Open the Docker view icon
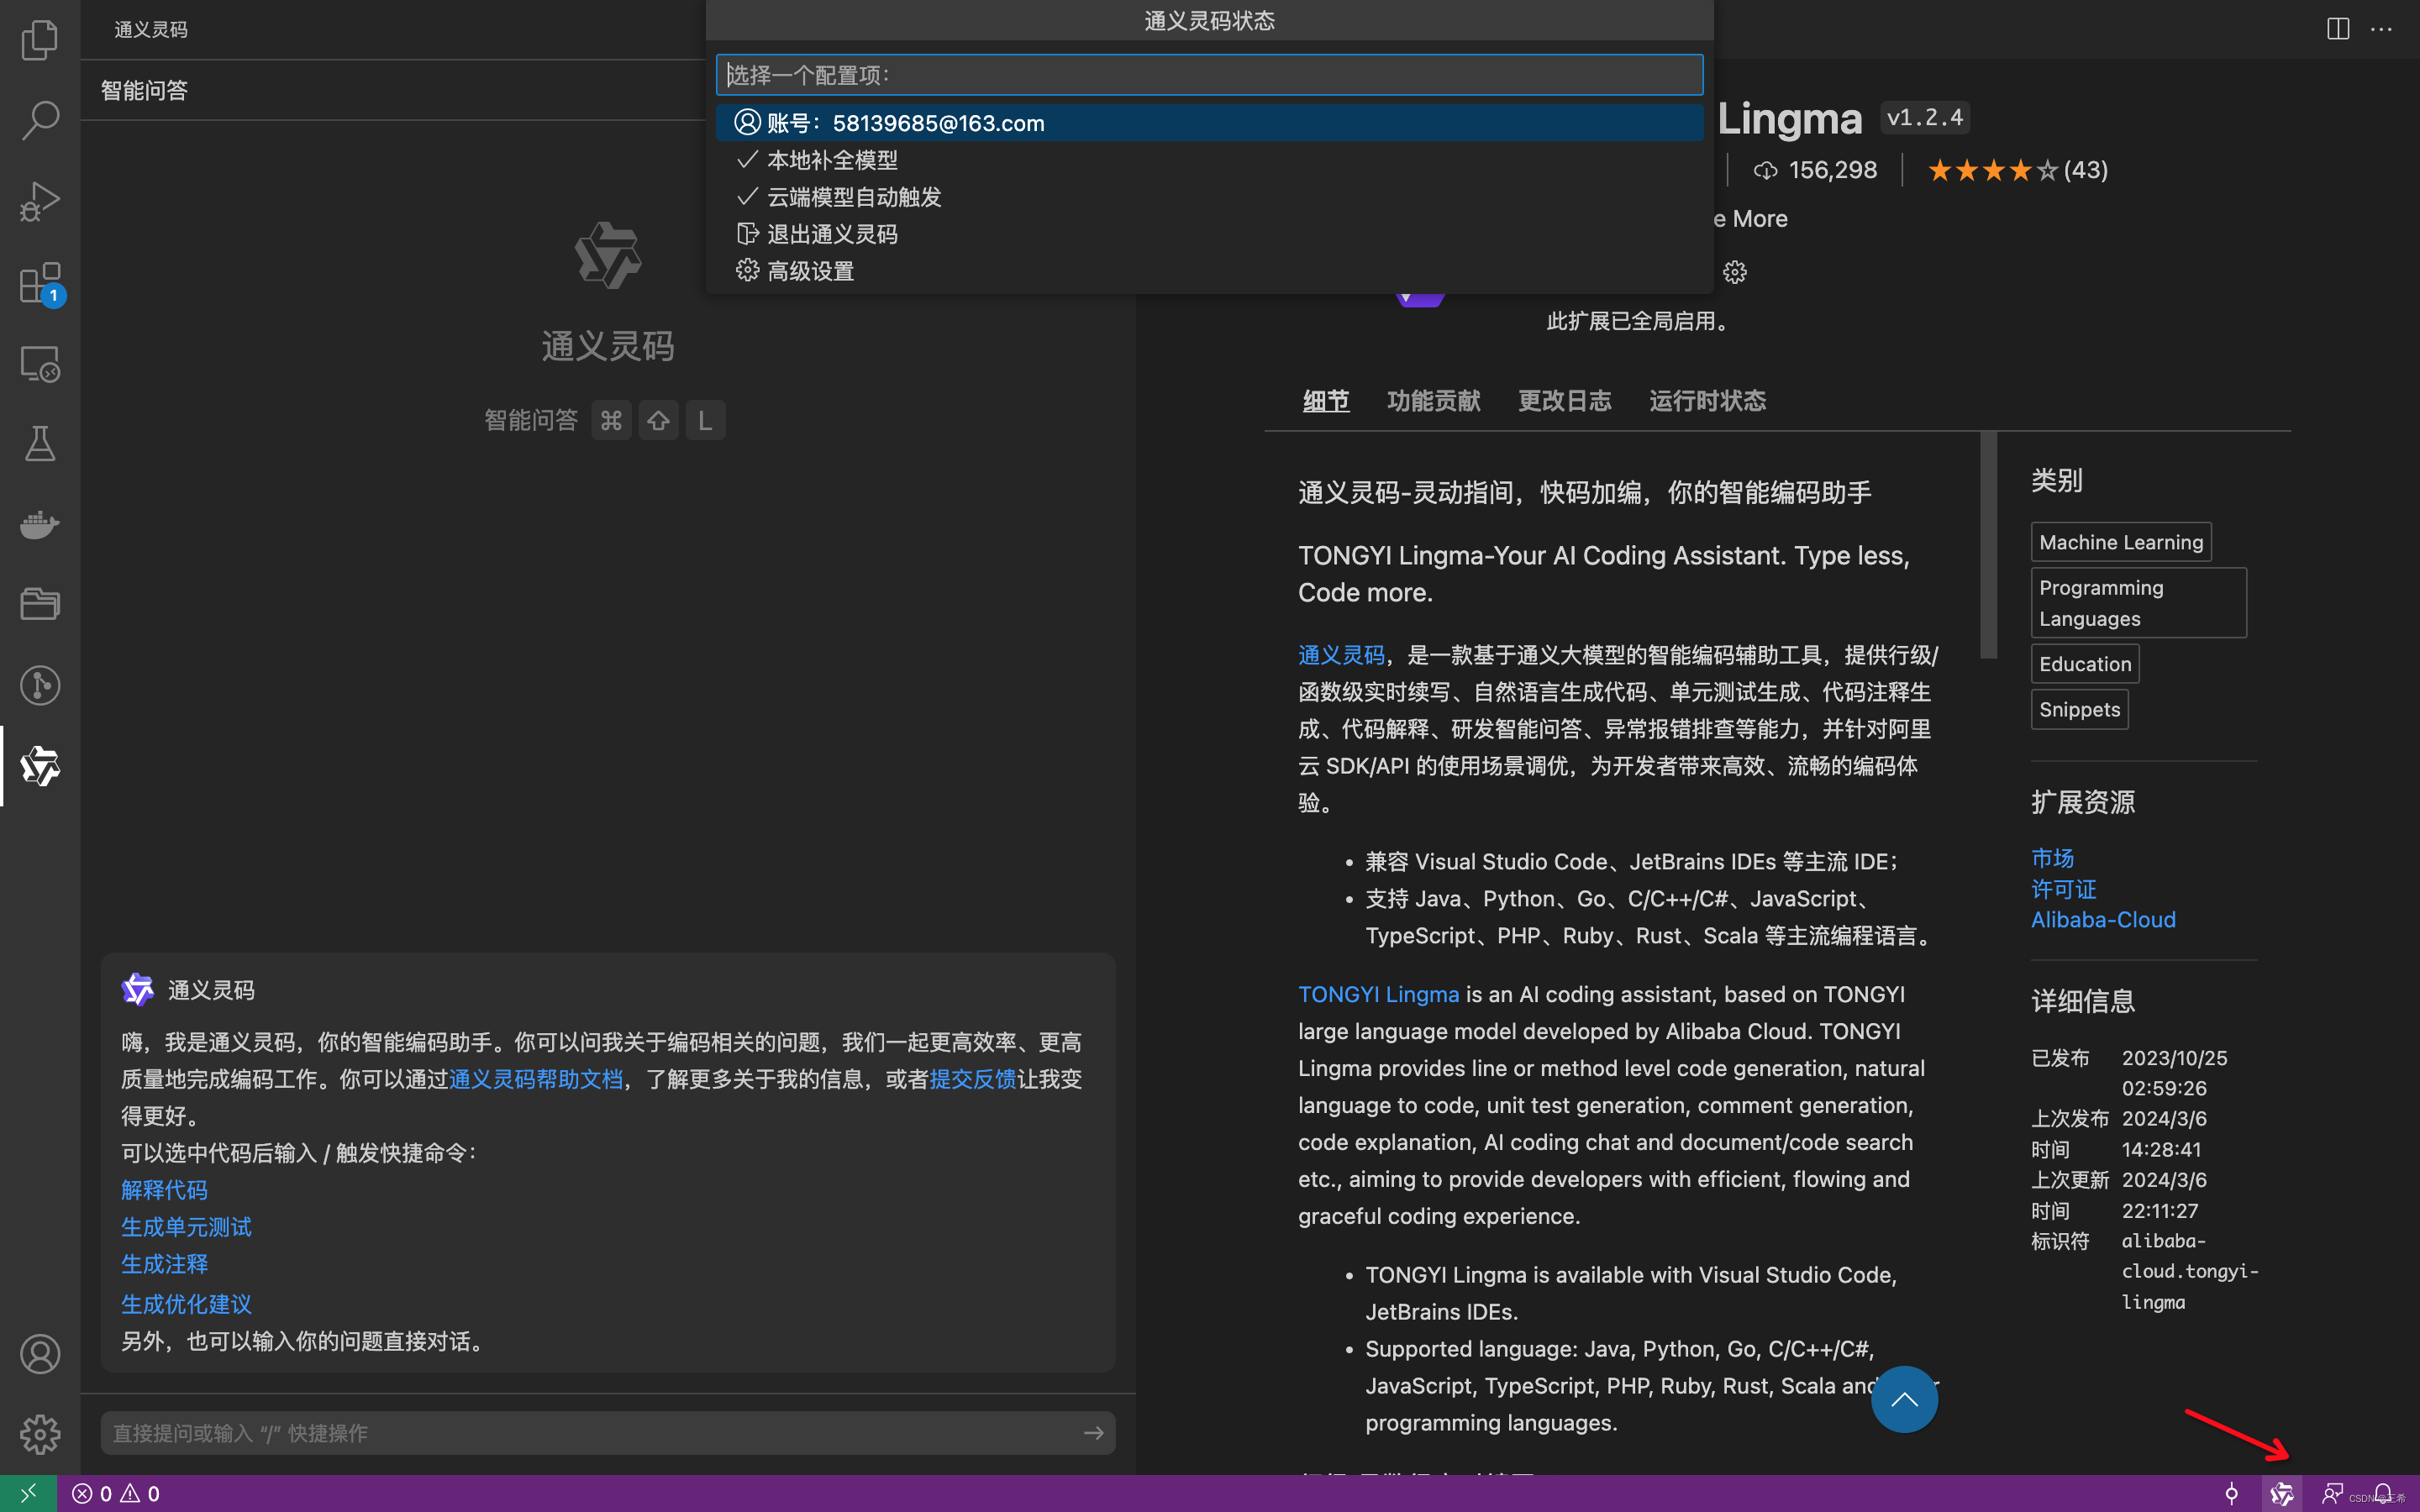This screenshot has height=1512, width=2420. pos(40,524)
